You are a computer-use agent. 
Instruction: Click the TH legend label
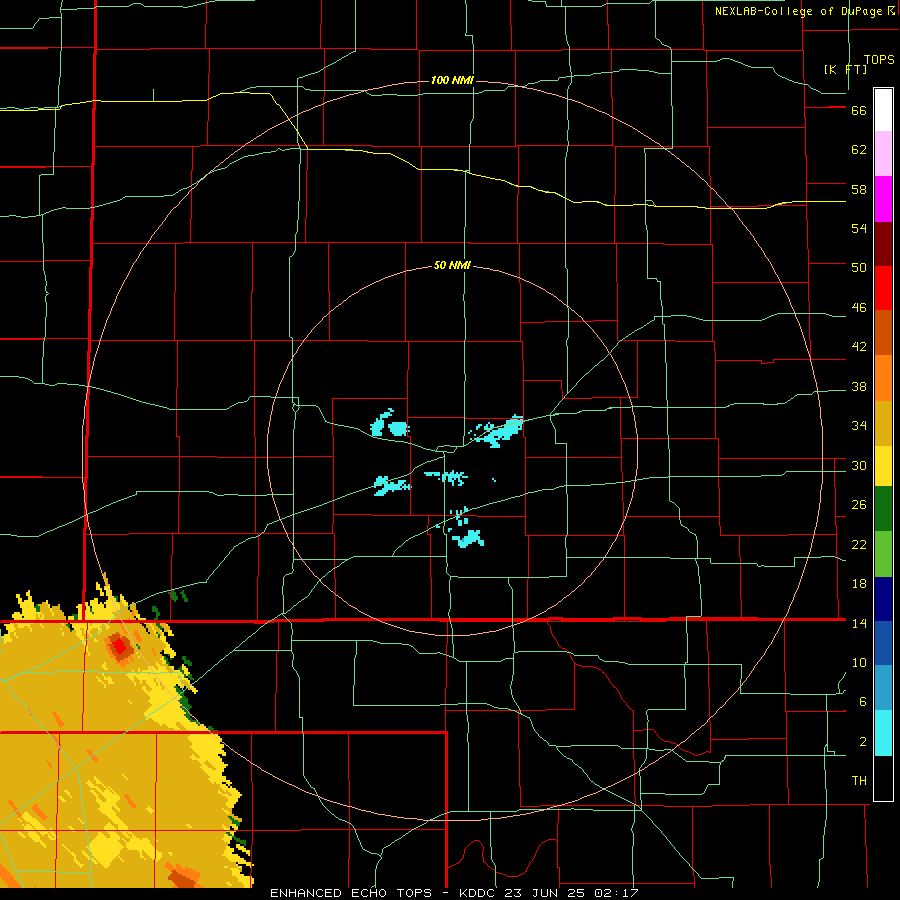(859, 781)
